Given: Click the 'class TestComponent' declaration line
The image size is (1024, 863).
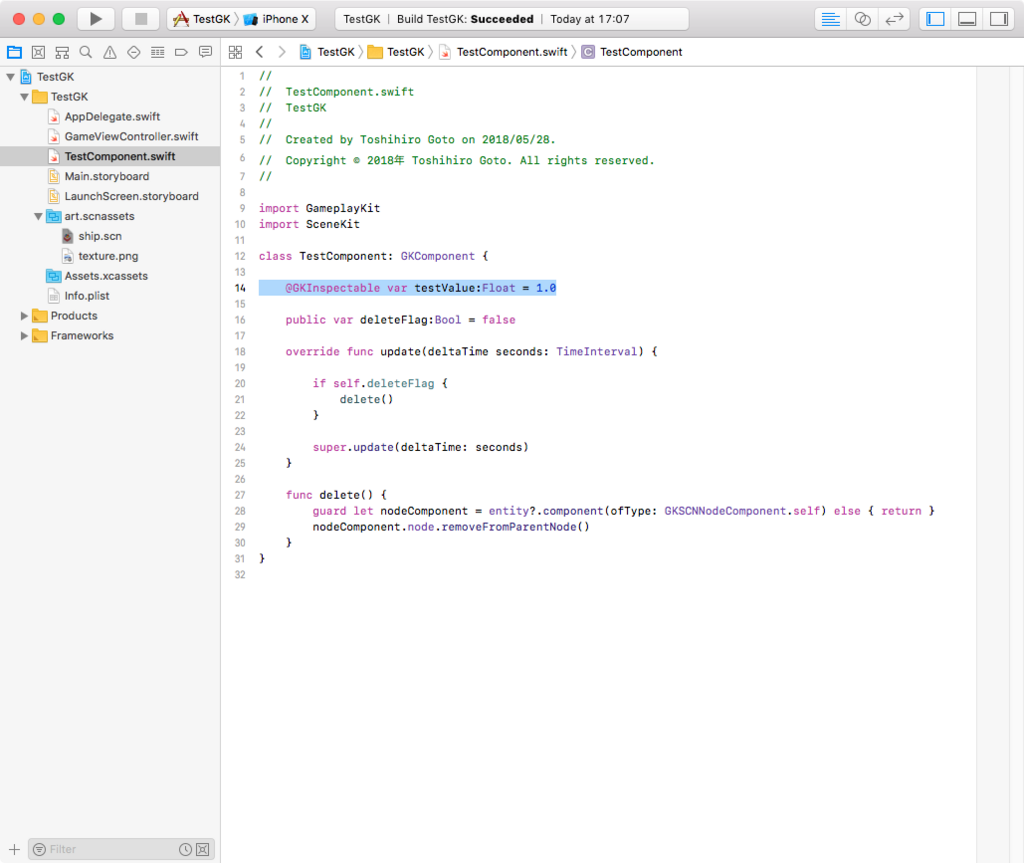Looking at the screenshot, I should coord(374,256).
